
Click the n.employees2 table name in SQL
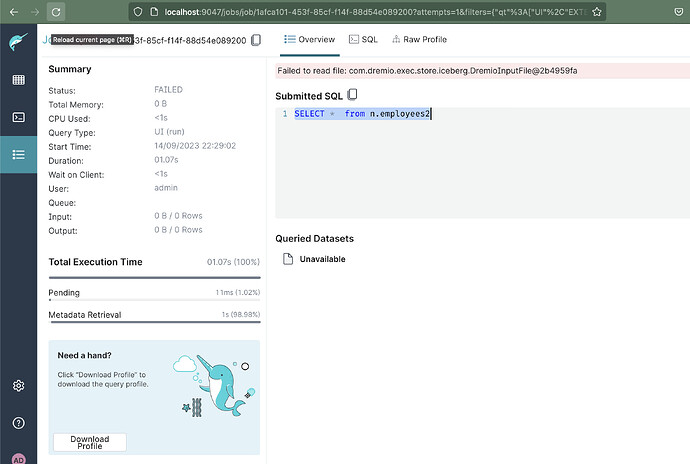(400, 114)
